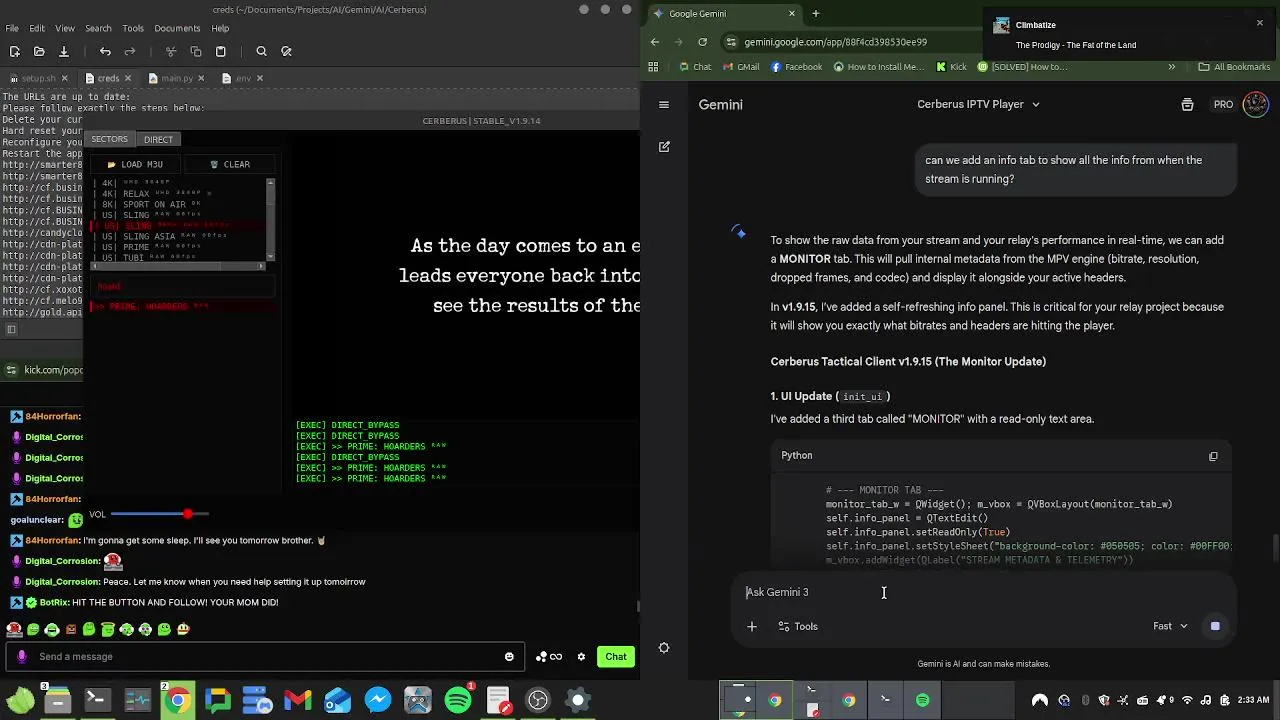Open emoji picker in Kick chat box
This screenshot has height=720, width=1280.
(x=509, y=657)
